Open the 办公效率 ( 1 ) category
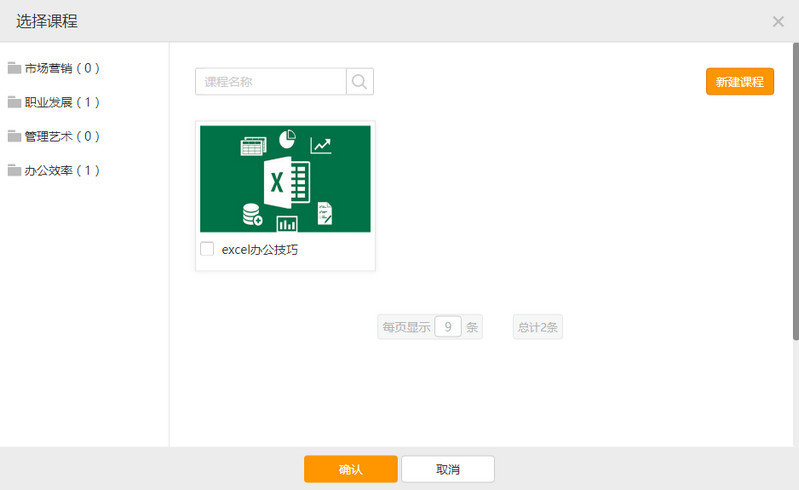Screen dimensions: 799x490 [62, 171]
